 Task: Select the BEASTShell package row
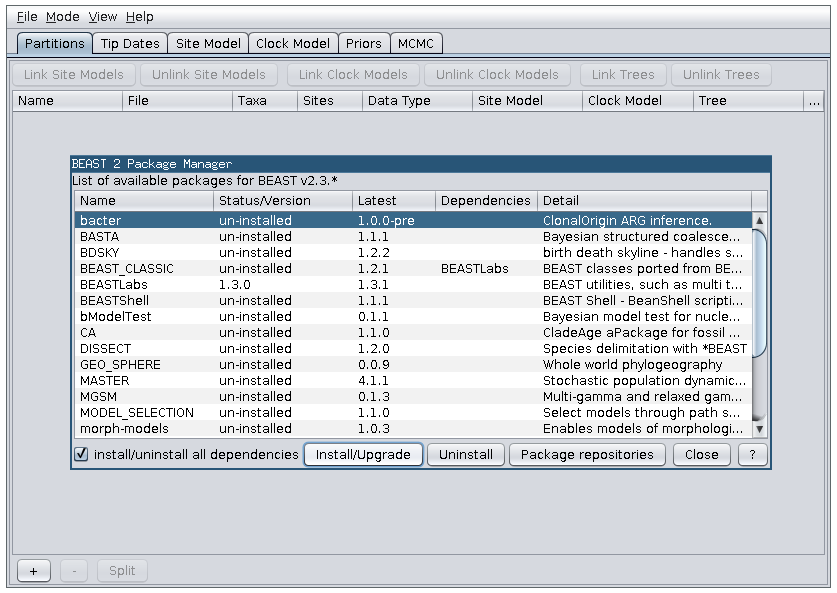pos(413,301)
